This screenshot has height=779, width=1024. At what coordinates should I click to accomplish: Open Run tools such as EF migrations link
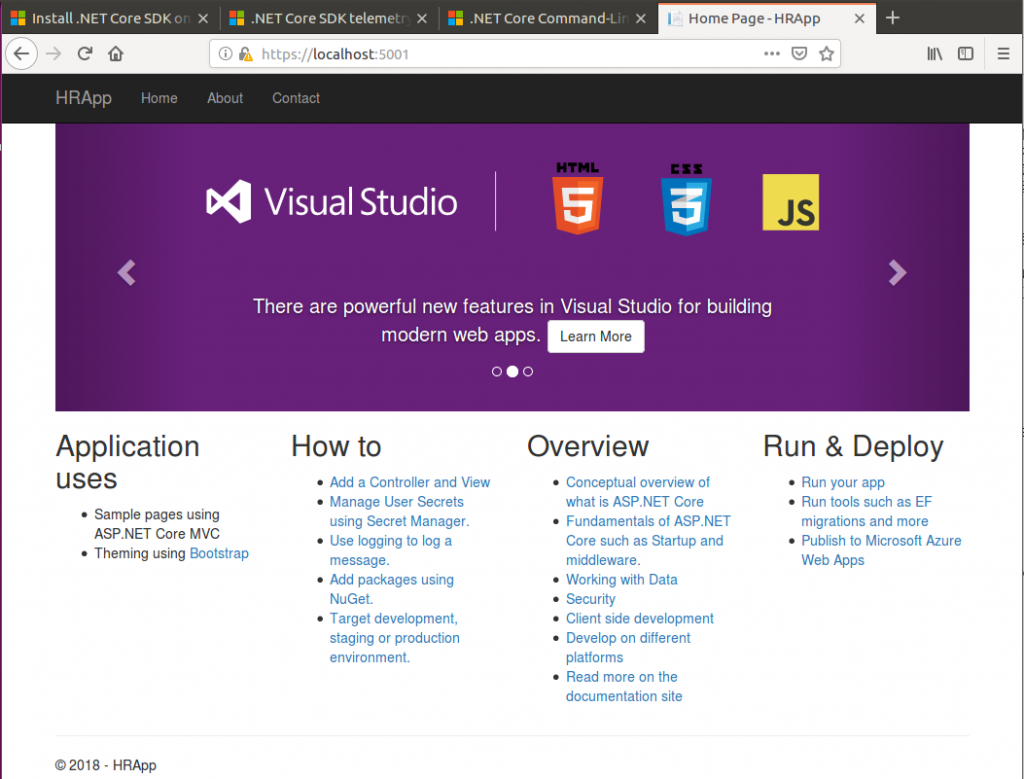tap(867, 511)
